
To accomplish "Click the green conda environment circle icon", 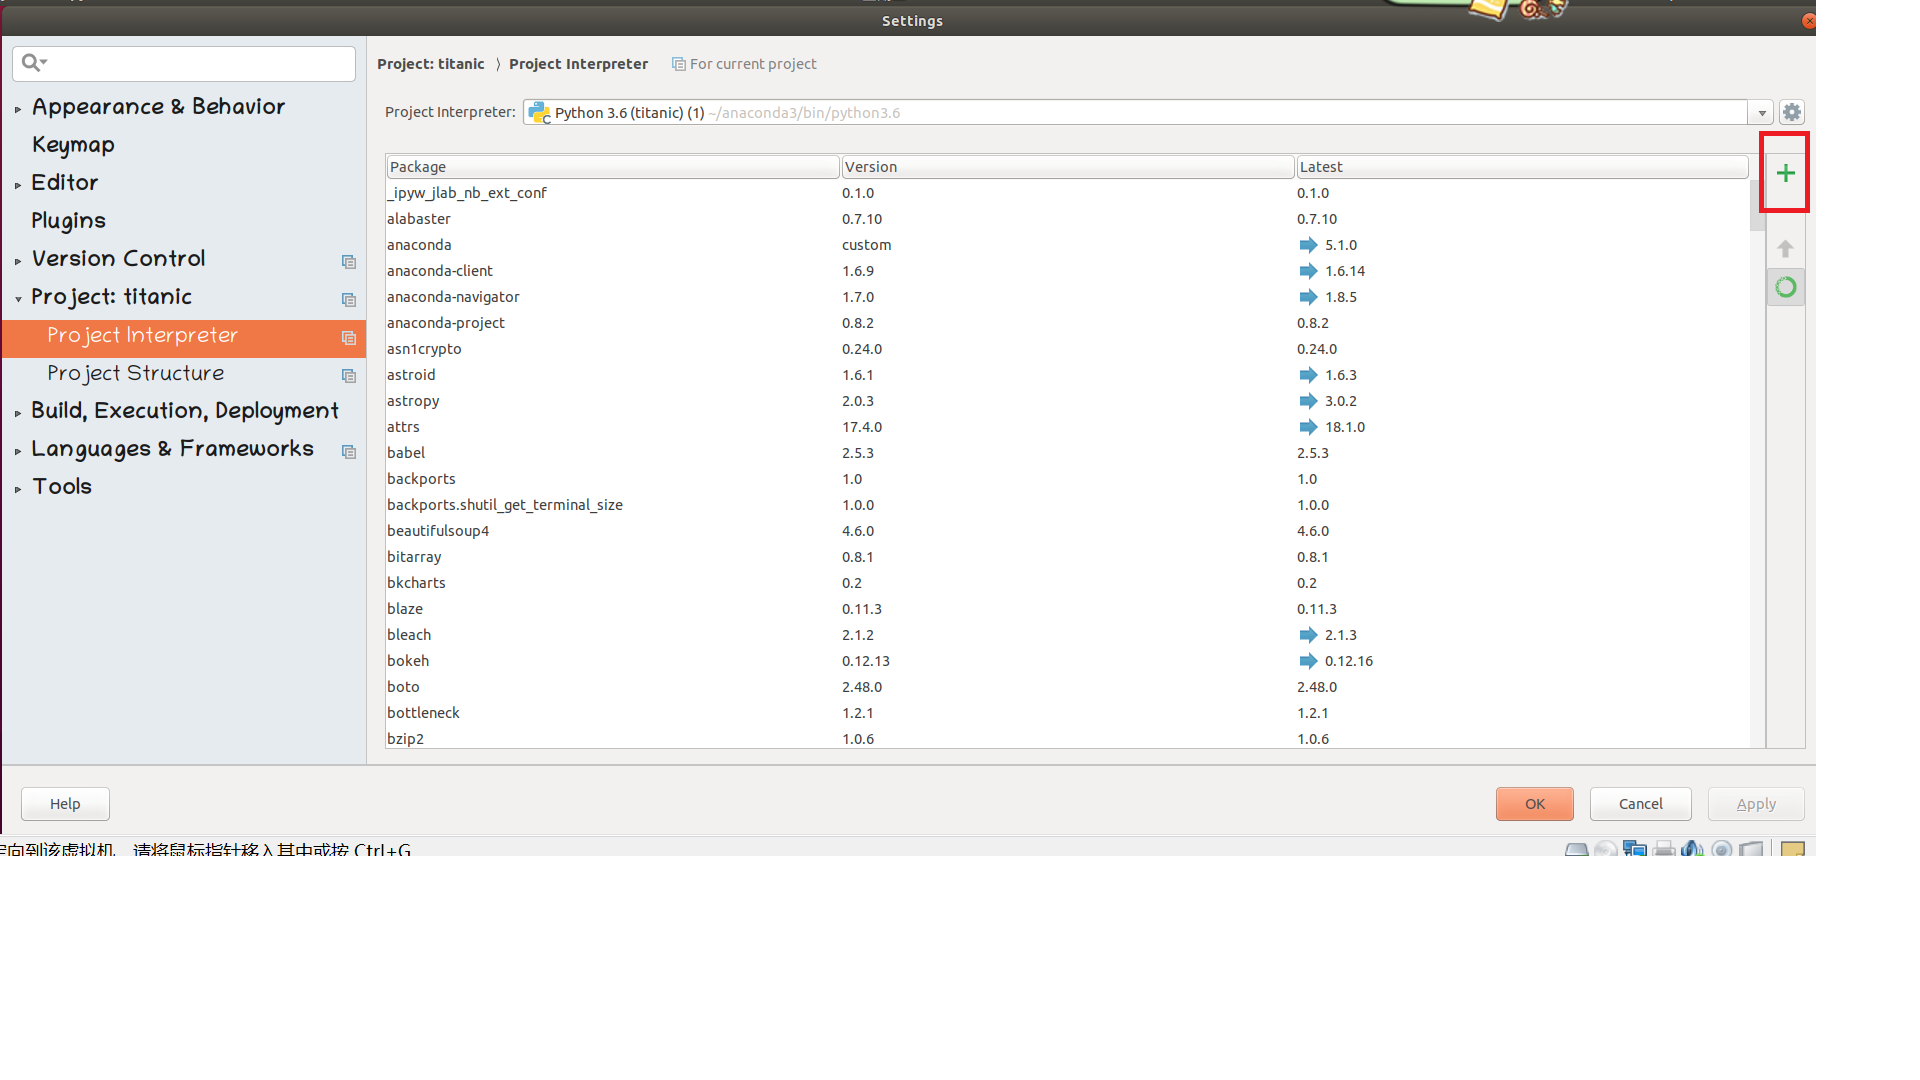I will pyautogui.click(x=1785, y=288).
